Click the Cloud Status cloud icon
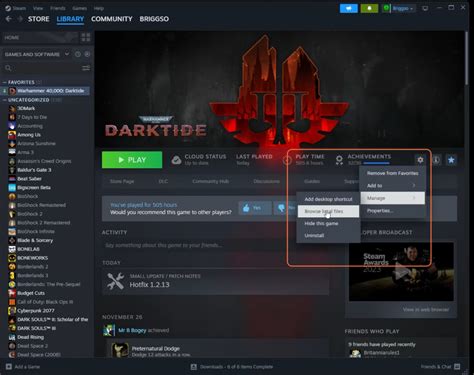The height and width of the screenshot is (375, 474). 176,160
